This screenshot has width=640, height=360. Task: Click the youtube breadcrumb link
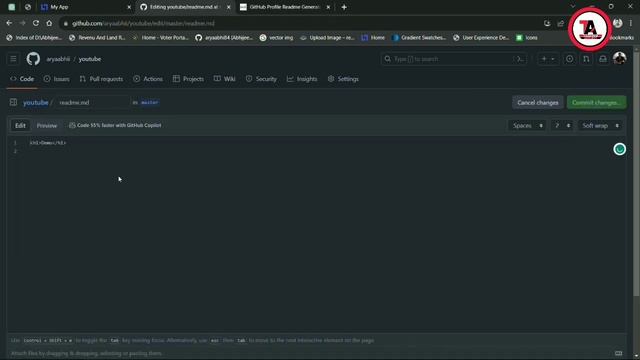[36, 102]
